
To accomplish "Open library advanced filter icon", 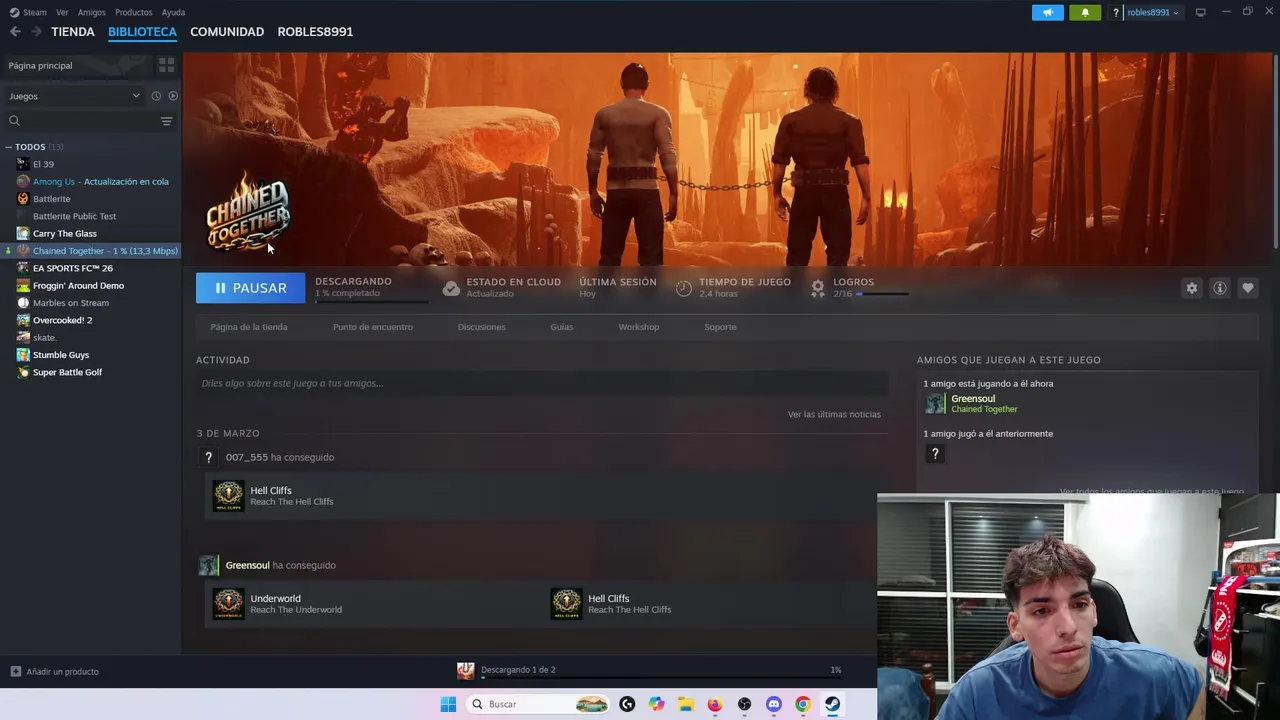I will tap(166, 121).
